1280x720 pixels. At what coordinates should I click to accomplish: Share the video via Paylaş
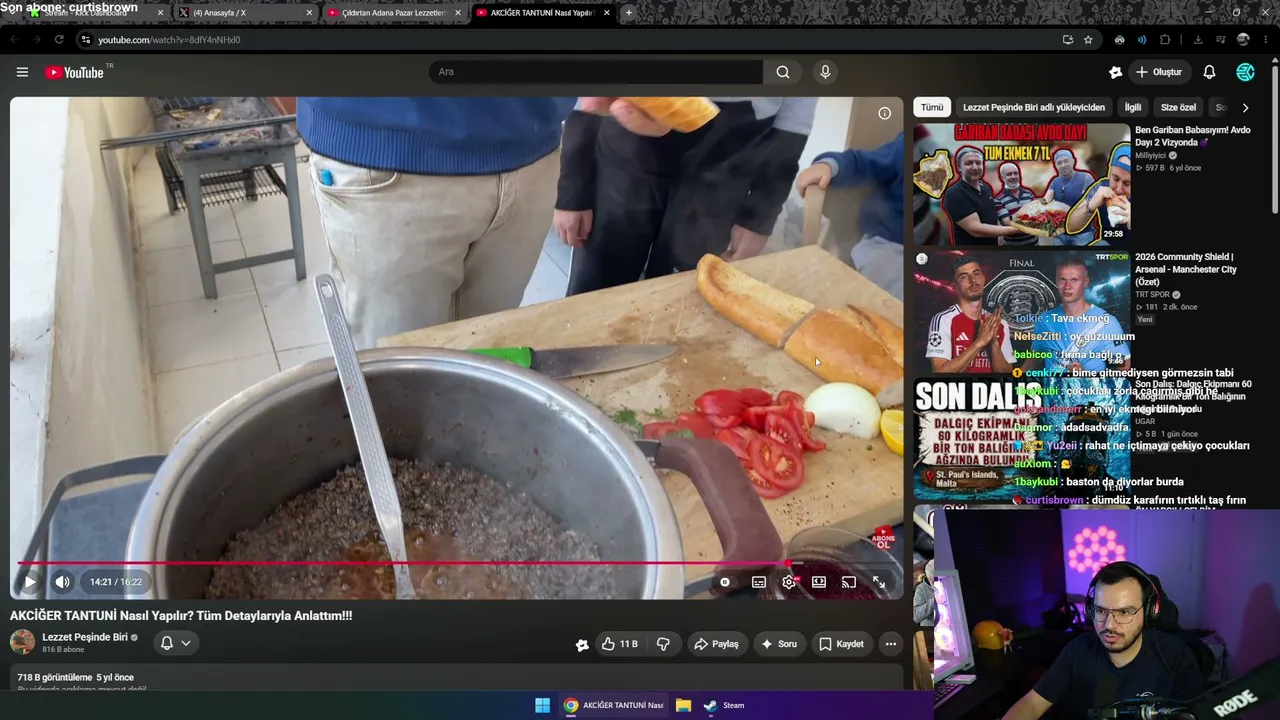[x=716, y=644]
